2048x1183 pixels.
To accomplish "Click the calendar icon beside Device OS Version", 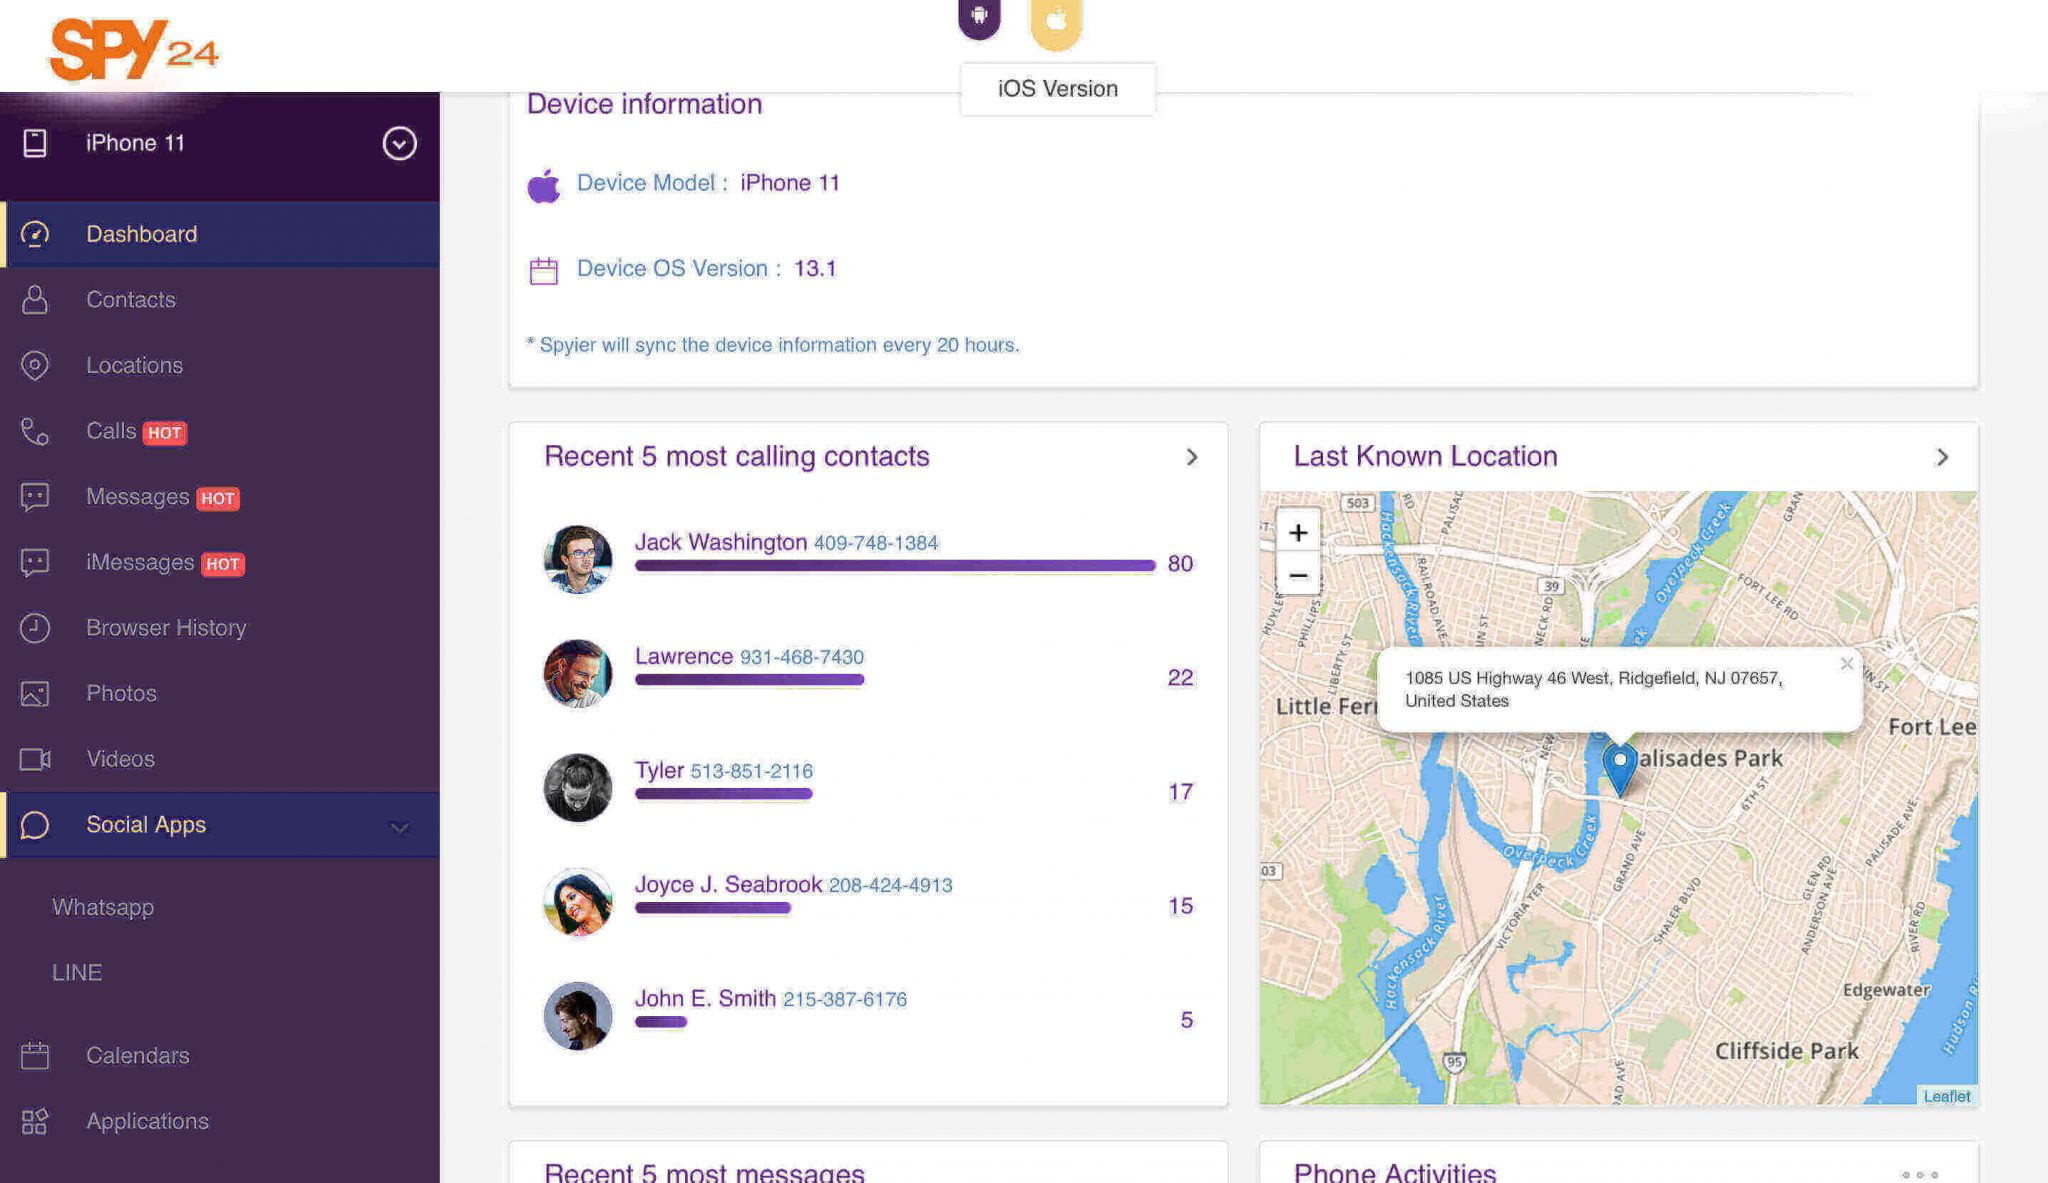I will [x=544, y=270].
